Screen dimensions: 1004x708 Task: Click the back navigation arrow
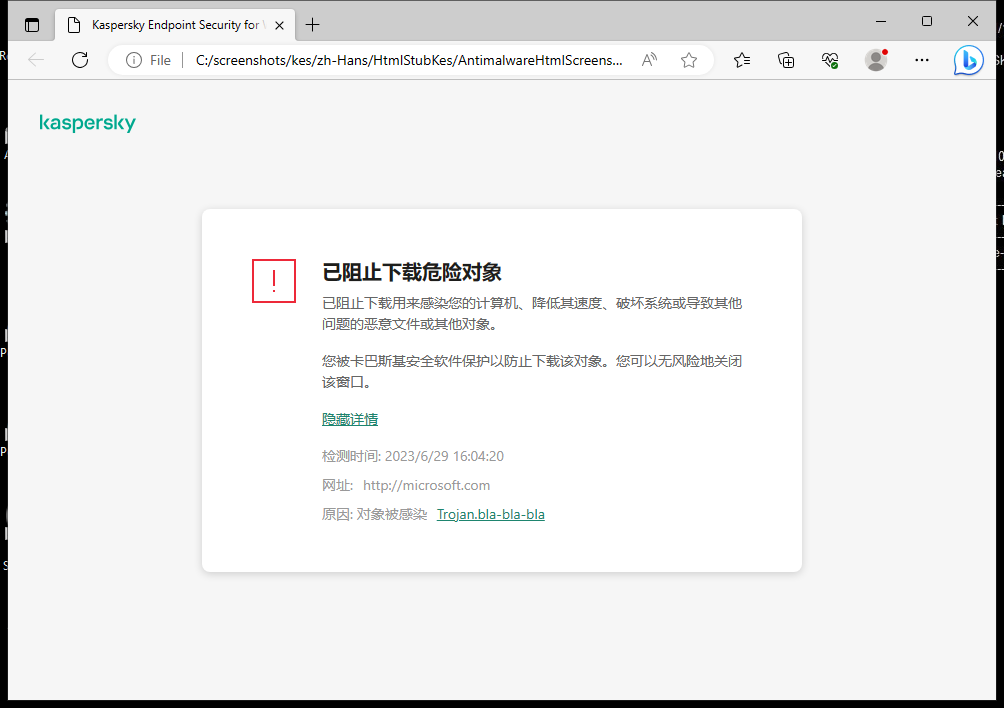(x=36, y=59)
